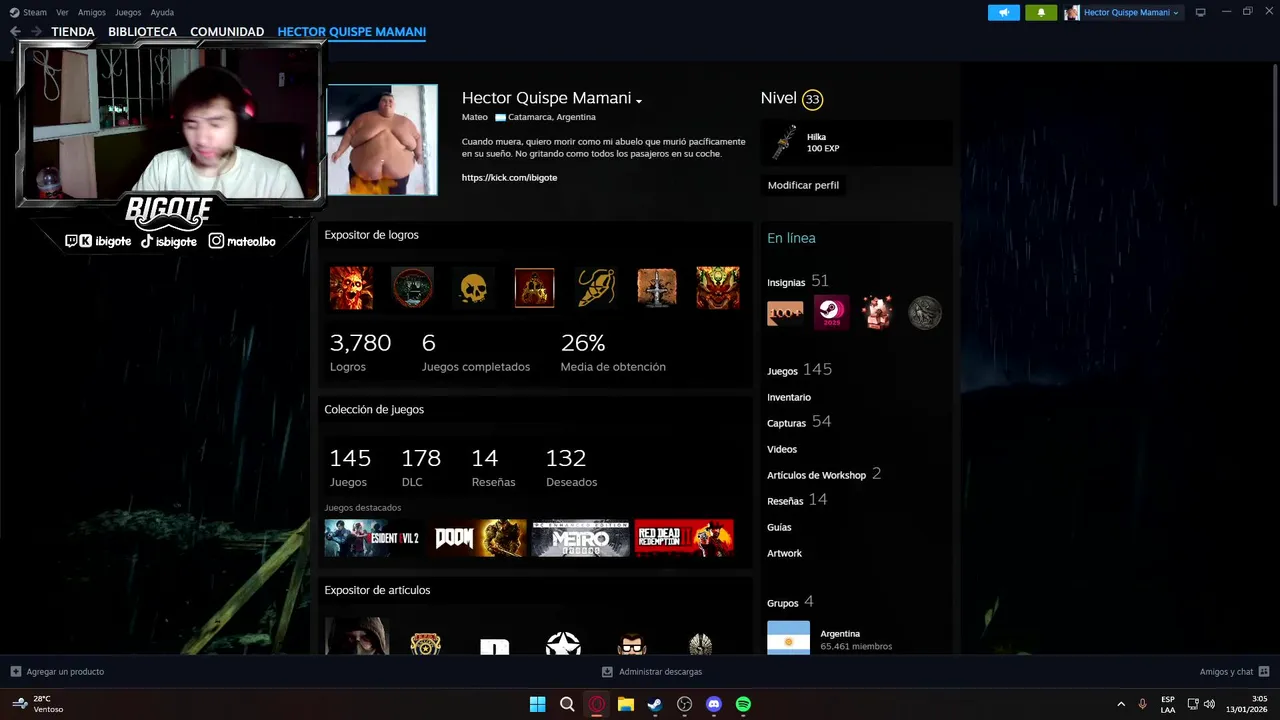Screen dimensions: 1280x720
Task: Open Steam big picture mode monitor icon
Action: pos(1200,12)
